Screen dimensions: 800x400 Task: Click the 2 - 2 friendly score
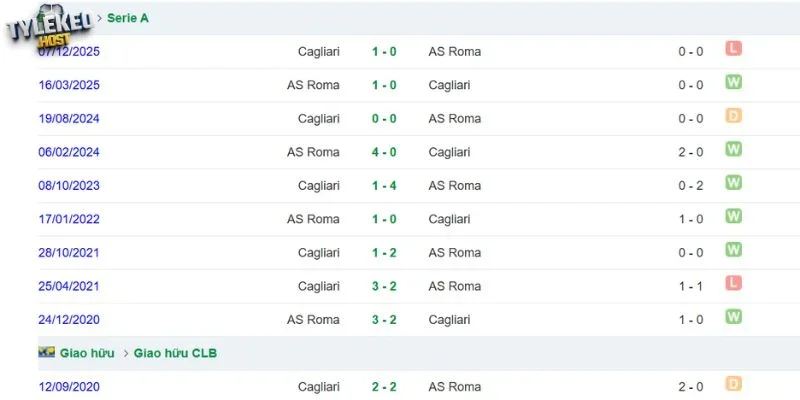click(x=384, y=387)
